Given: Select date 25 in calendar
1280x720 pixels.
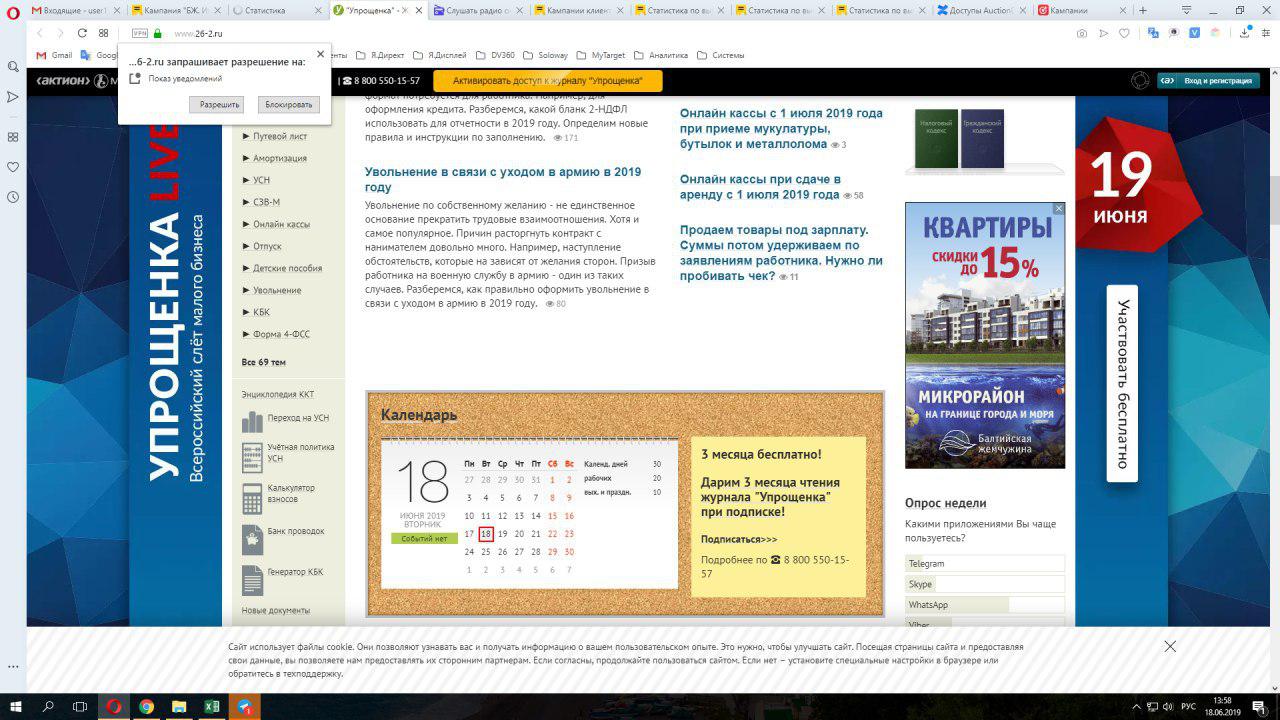Looking at the screenshot, I should (486, 552).
